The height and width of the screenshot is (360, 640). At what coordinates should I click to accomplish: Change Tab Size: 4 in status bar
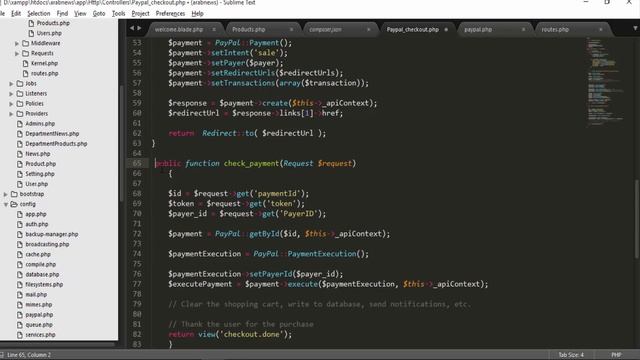tap(571, 355)
